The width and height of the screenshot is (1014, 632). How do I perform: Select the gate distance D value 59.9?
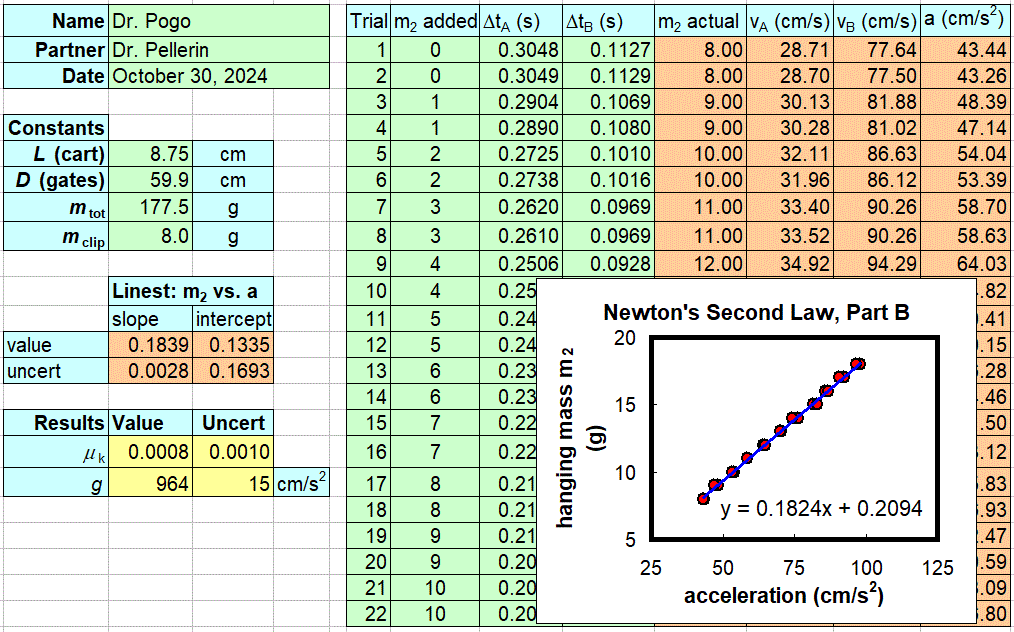(x=150, y=181)
